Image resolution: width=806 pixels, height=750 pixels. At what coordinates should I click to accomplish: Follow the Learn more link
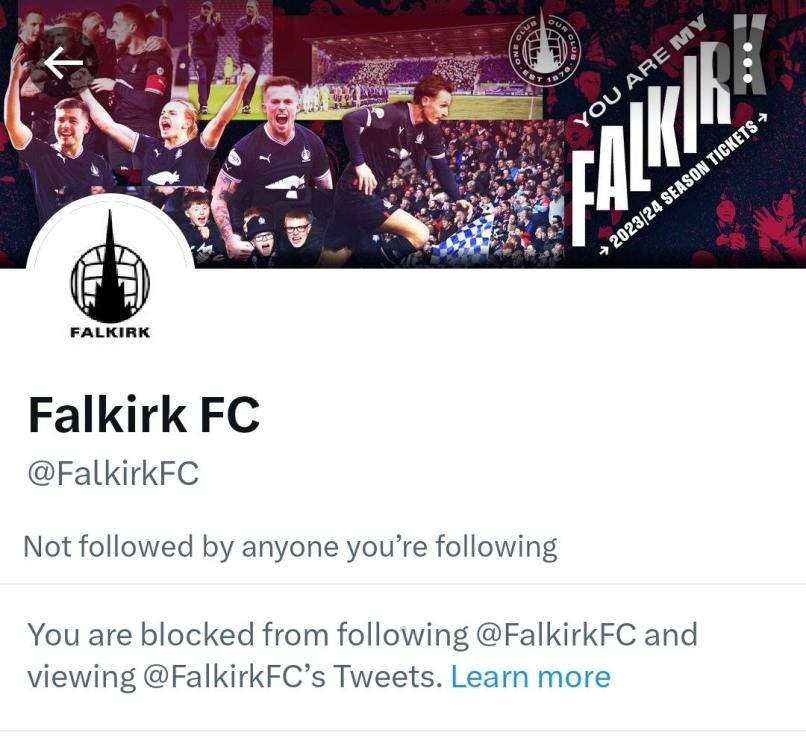[530, 676]
